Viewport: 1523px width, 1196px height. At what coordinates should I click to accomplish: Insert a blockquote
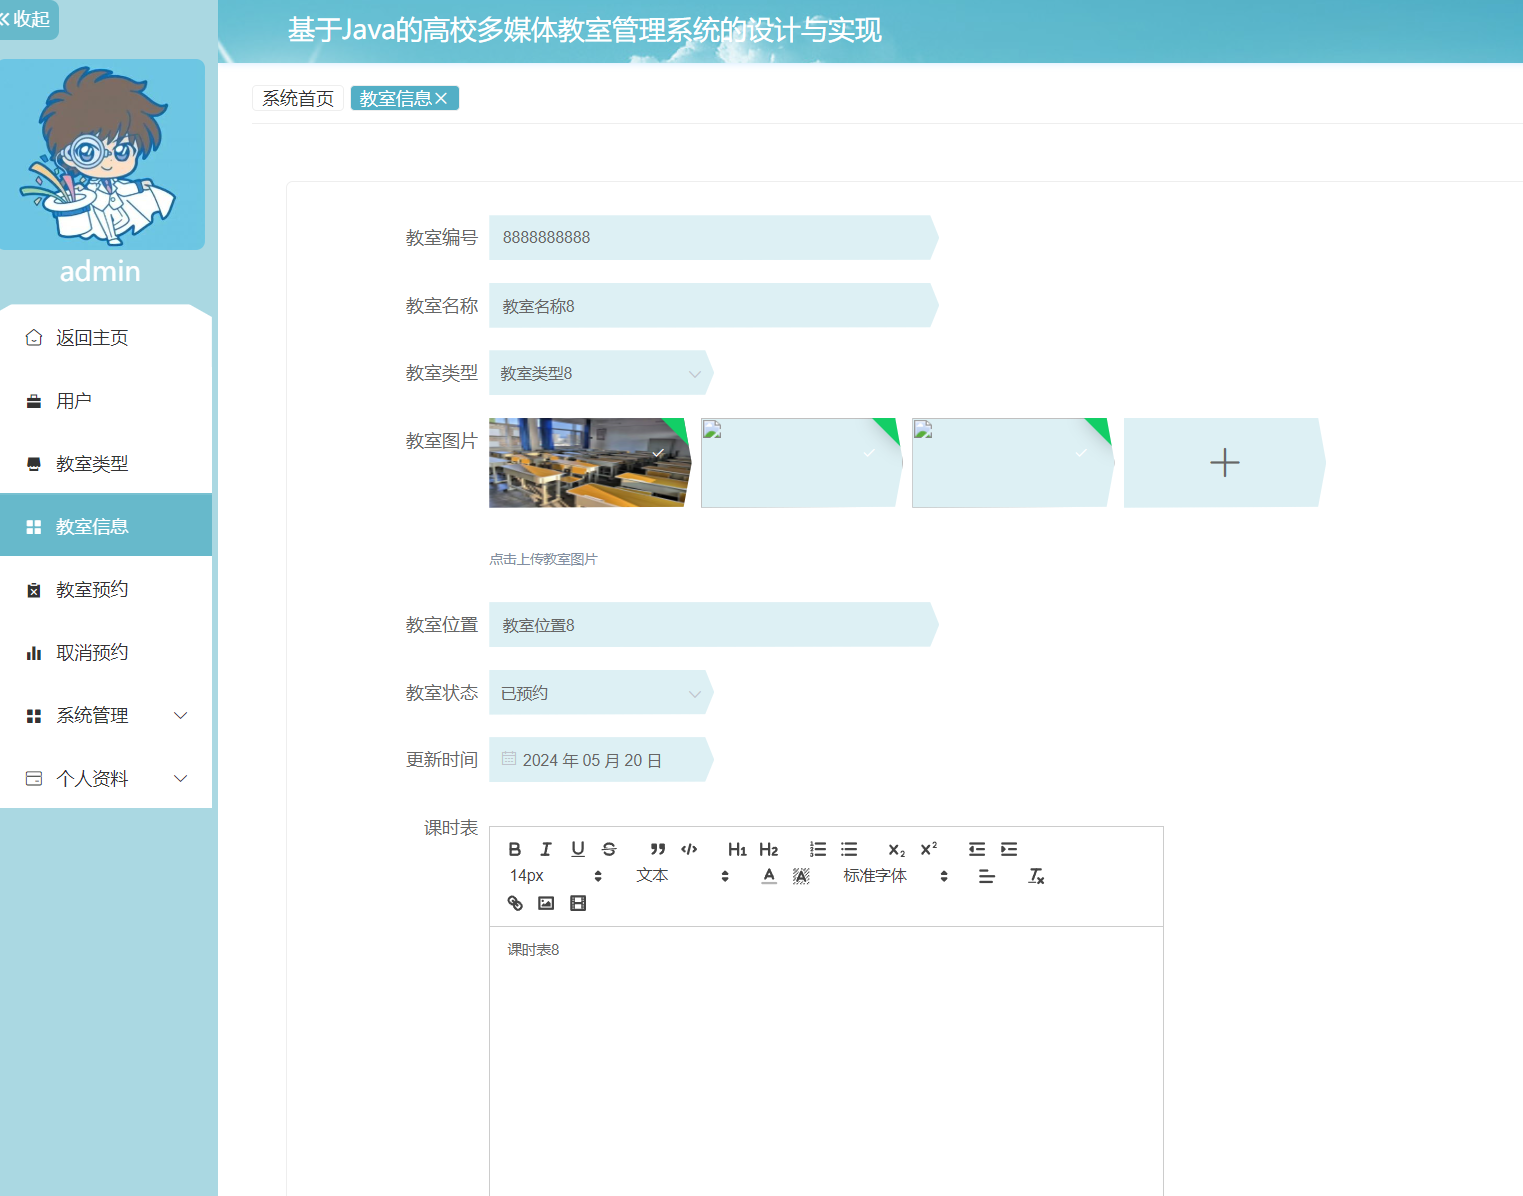pos(657,849)
